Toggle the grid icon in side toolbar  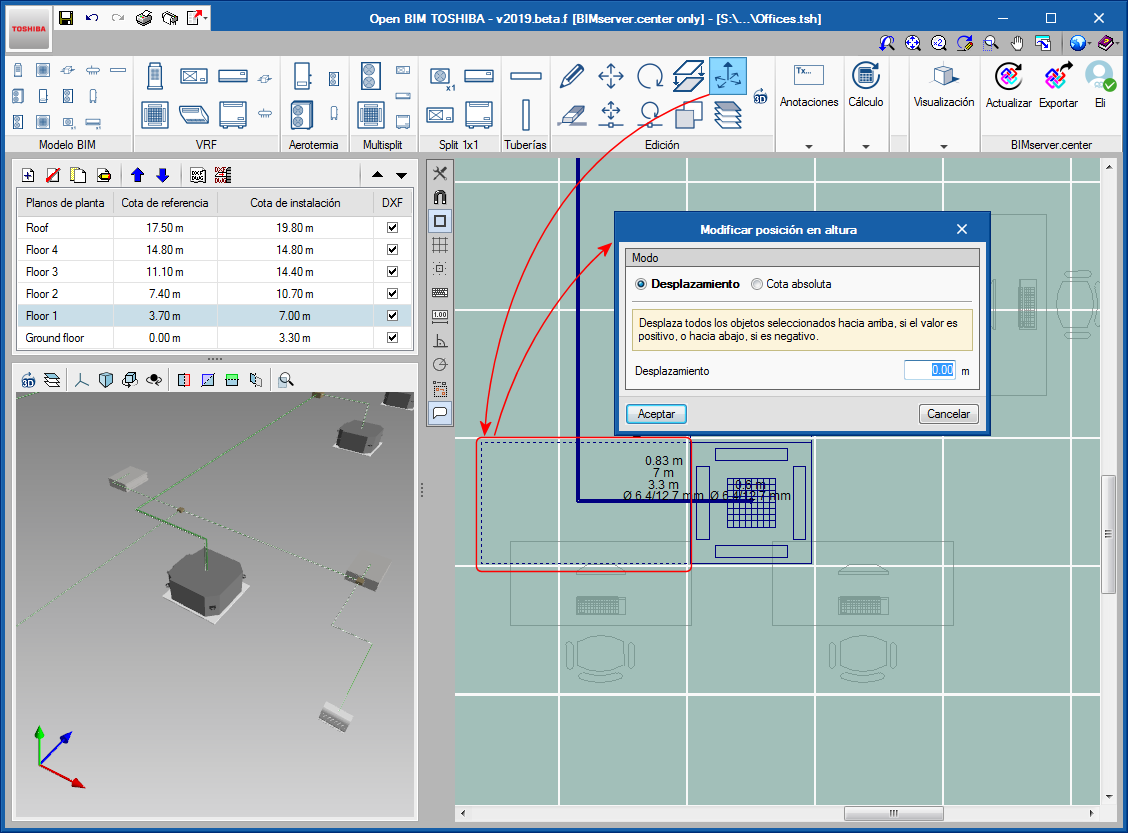pos(440,245)
